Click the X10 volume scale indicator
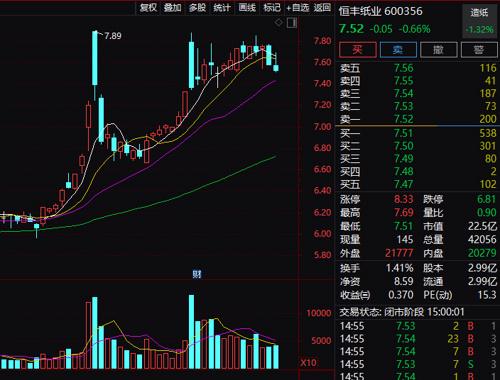This screenshot has height=380, width=500. tap(308, 363)
